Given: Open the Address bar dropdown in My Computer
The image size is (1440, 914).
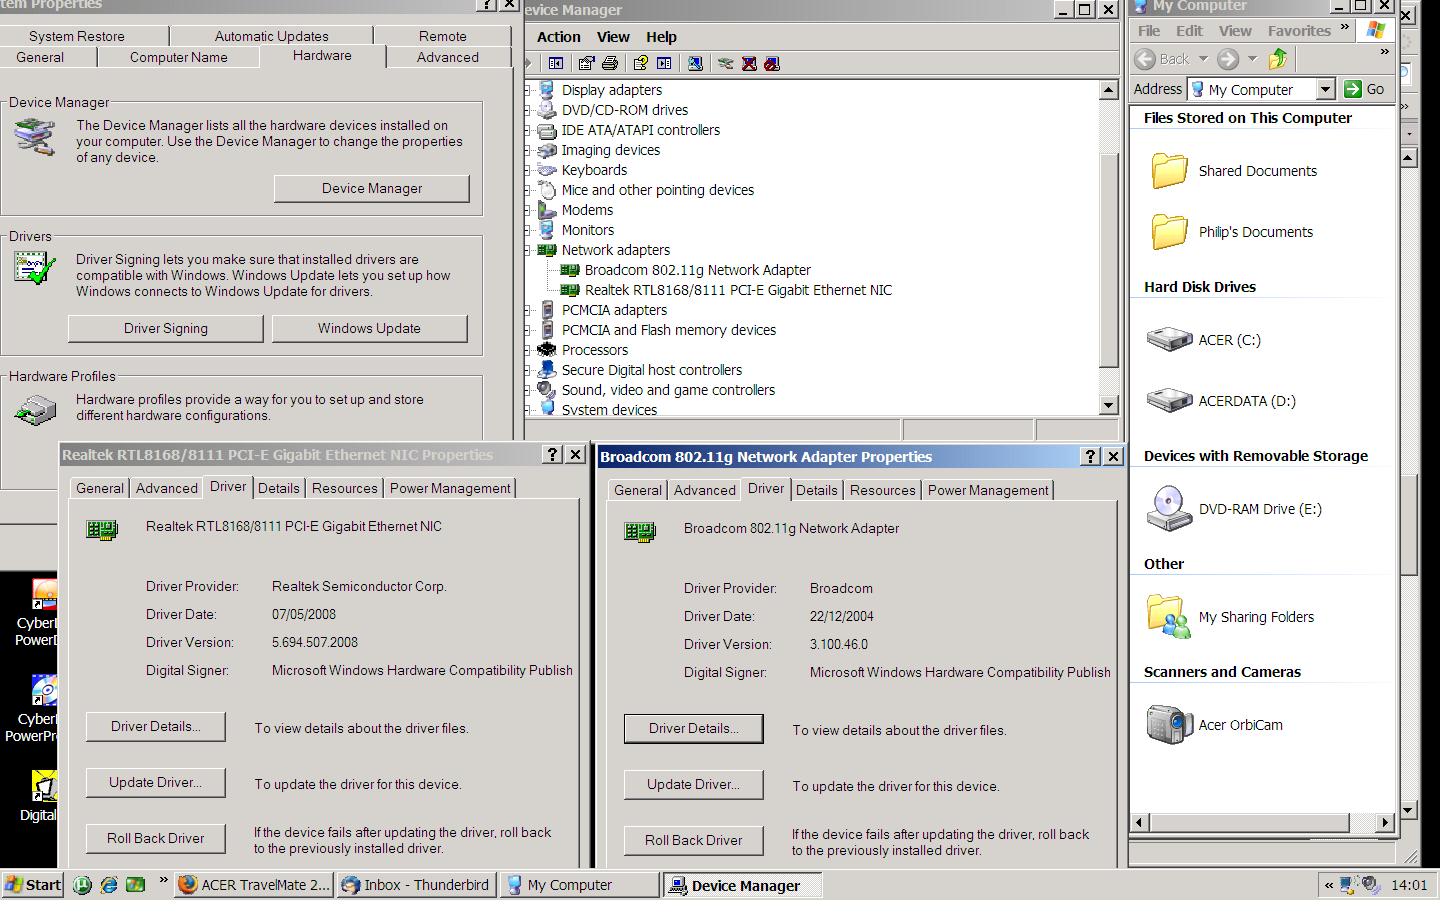Looking at the screenshot, I should (x=1325, y=89).
